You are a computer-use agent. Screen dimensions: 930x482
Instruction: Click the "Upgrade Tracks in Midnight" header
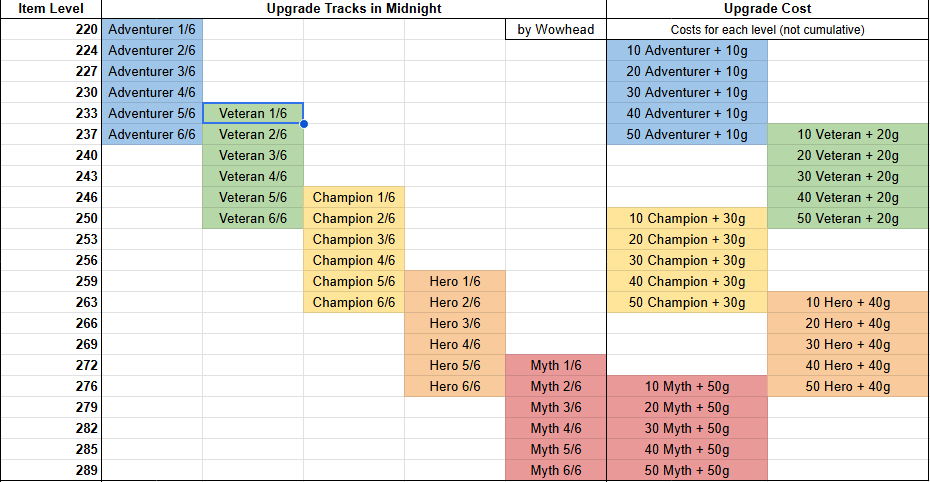(354, 8)
